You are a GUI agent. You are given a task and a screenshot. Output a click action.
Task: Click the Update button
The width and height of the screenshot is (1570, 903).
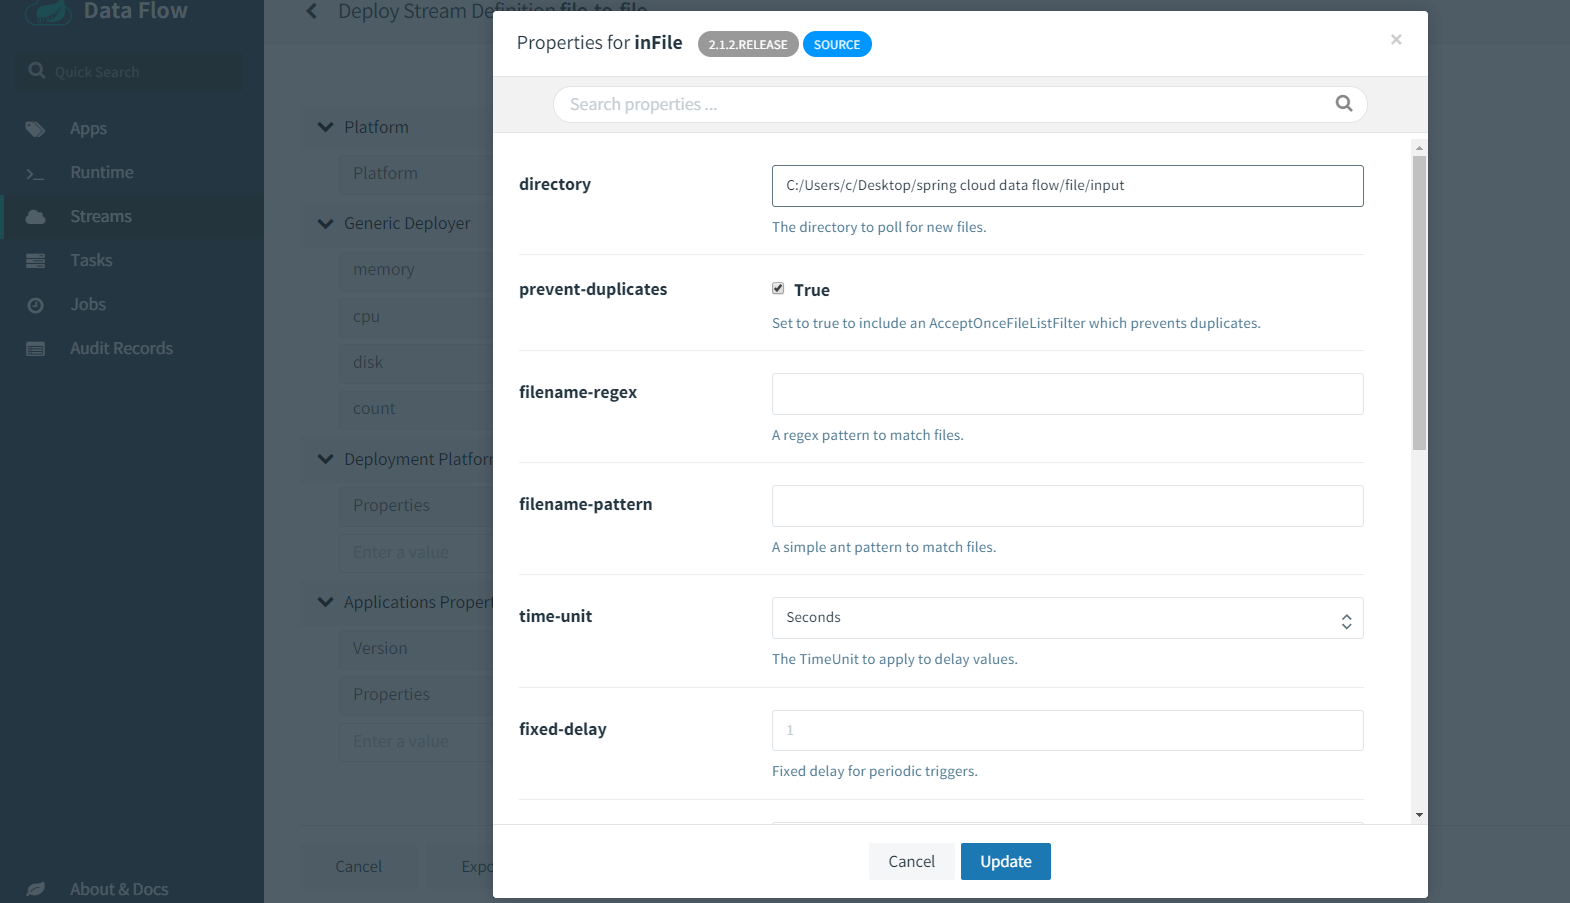[1005, 861]
